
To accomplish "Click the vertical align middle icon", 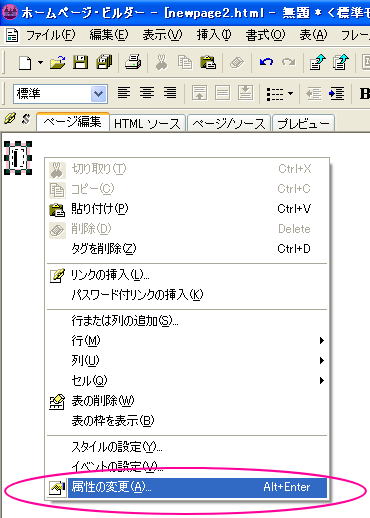I will (222, 93).
